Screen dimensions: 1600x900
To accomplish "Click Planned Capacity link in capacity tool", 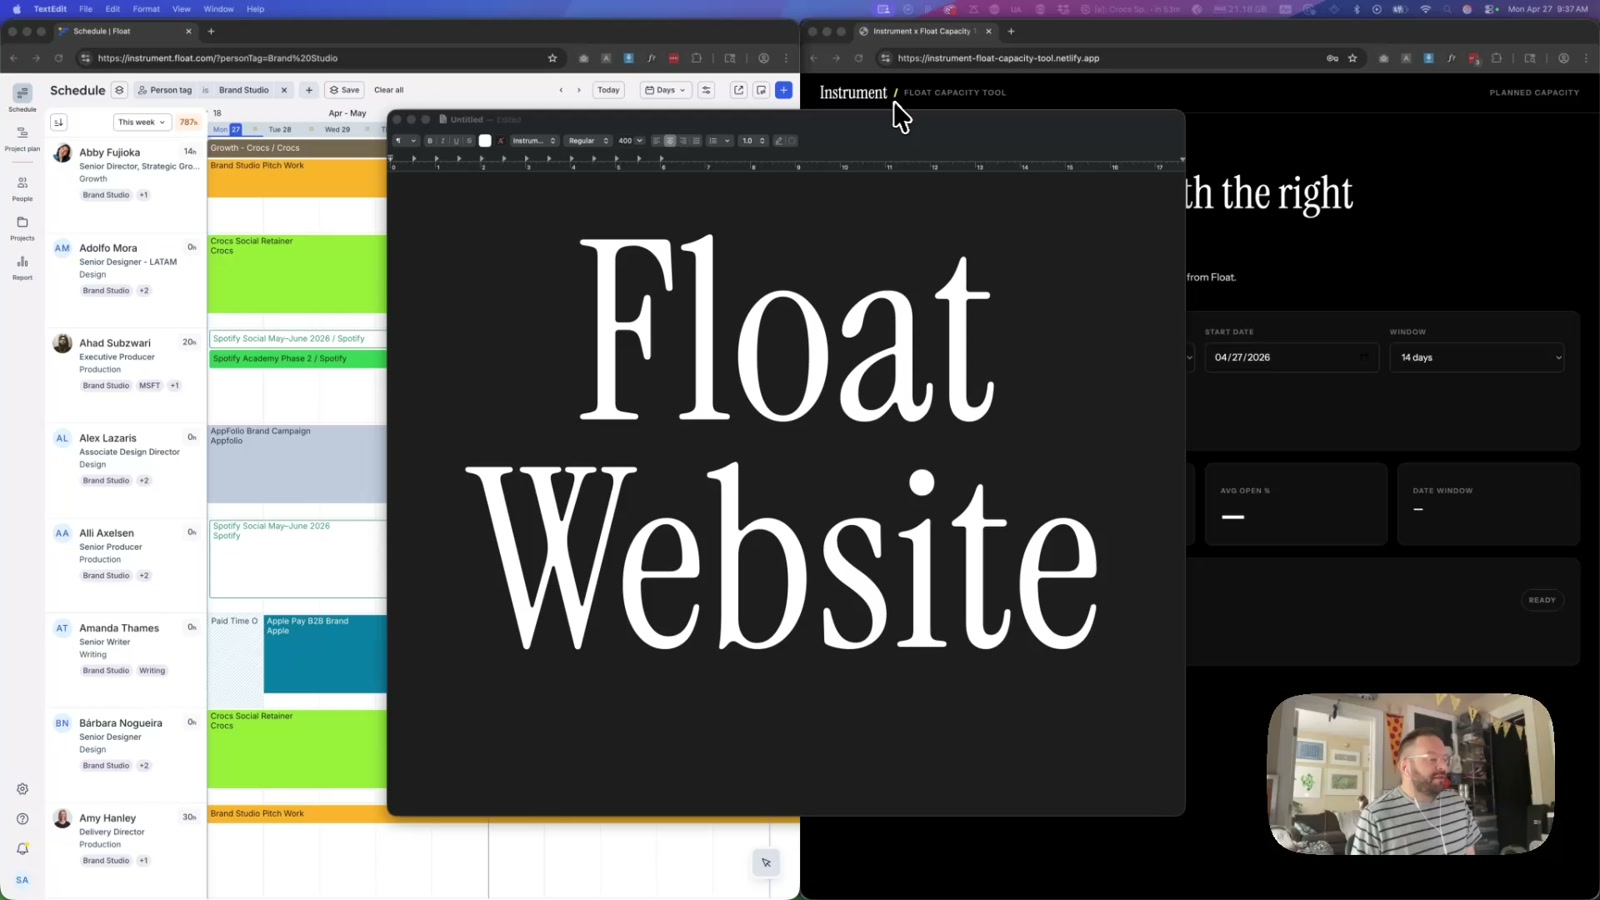I will (x=1534, y=93).
